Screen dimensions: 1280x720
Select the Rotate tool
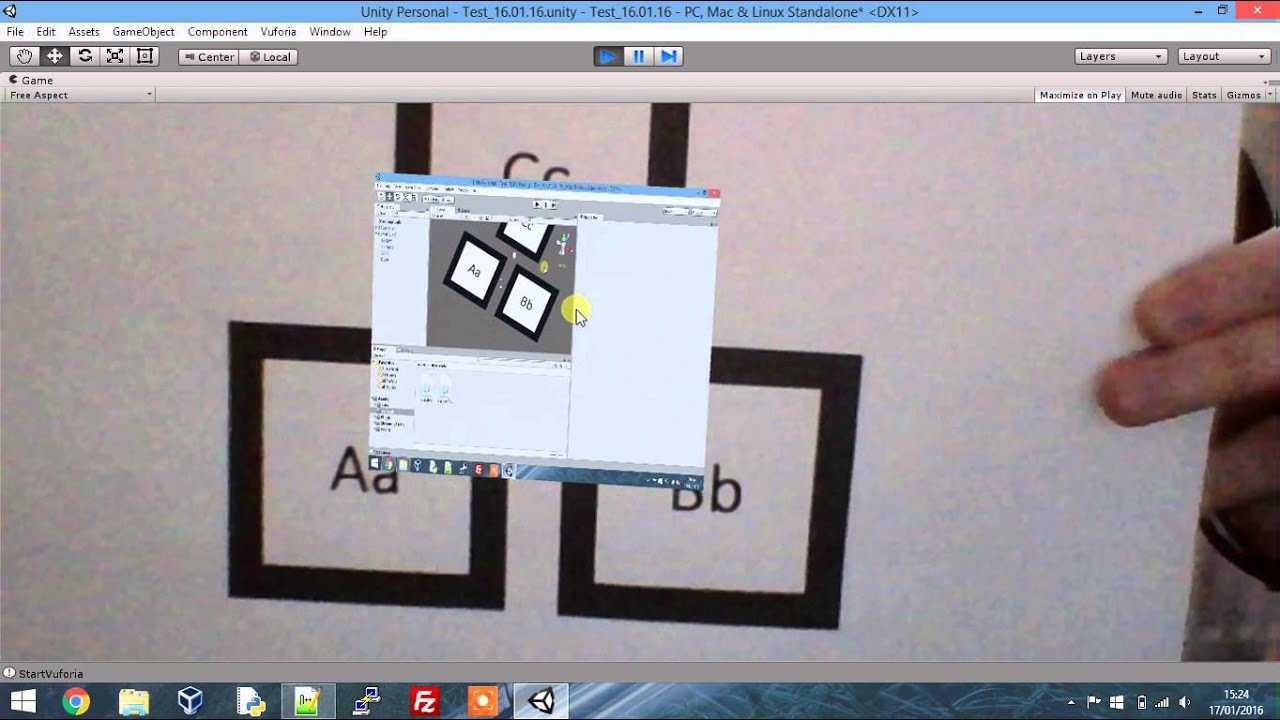[85, 57]
